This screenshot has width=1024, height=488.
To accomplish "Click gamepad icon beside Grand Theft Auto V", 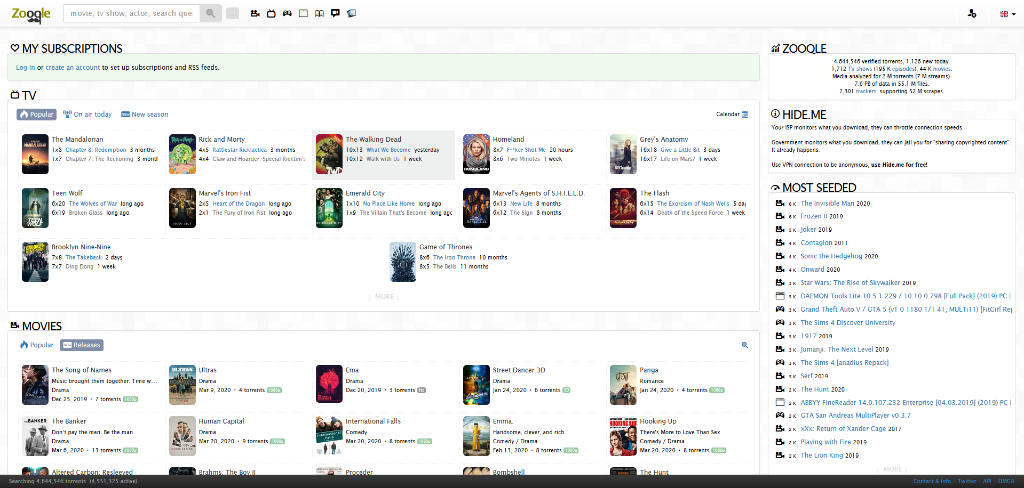I will point(779,309).
